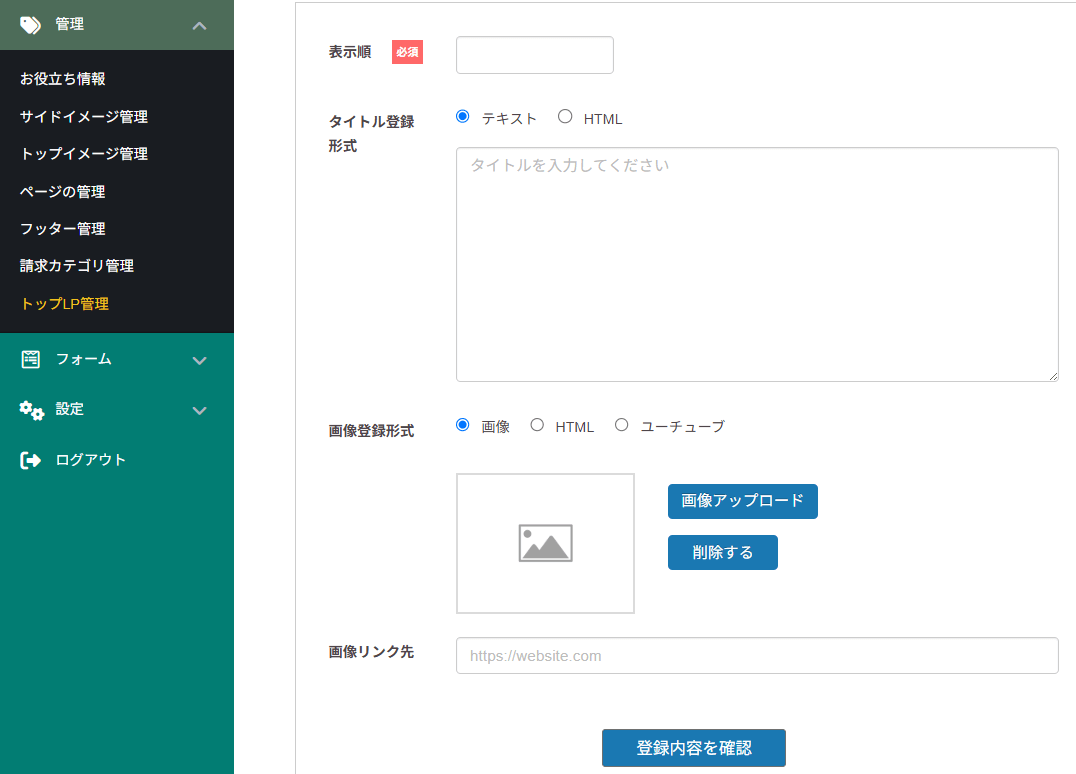This screenshot has width=1076, height=774.
Task: Select the テキスト title format radio
Action: pos(463,117)
